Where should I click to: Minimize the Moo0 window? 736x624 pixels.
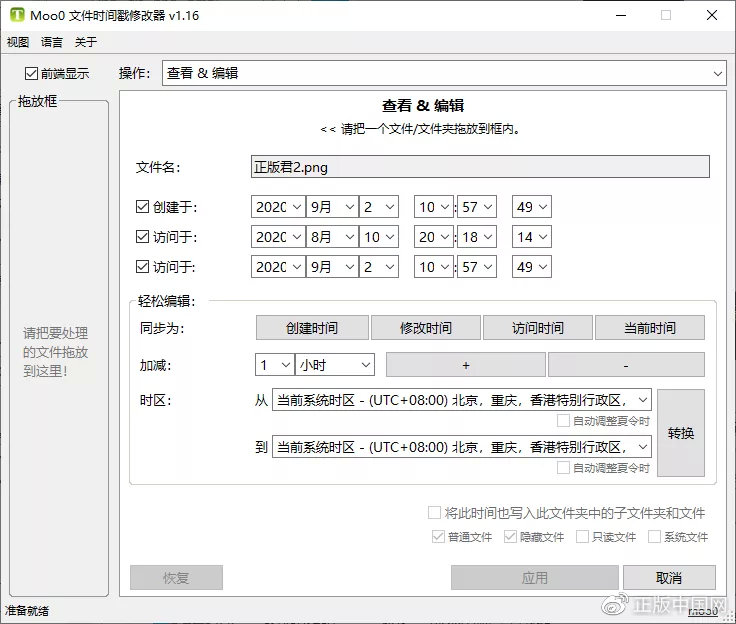click(621, 15)
